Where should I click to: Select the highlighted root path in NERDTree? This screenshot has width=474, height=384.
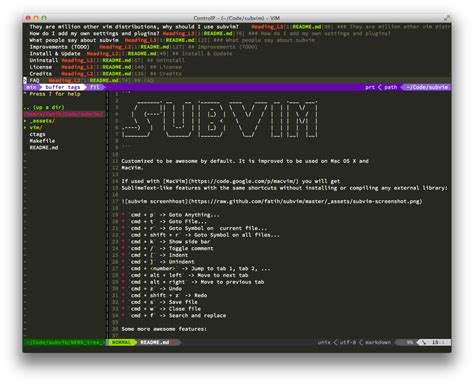pos(63,114)
